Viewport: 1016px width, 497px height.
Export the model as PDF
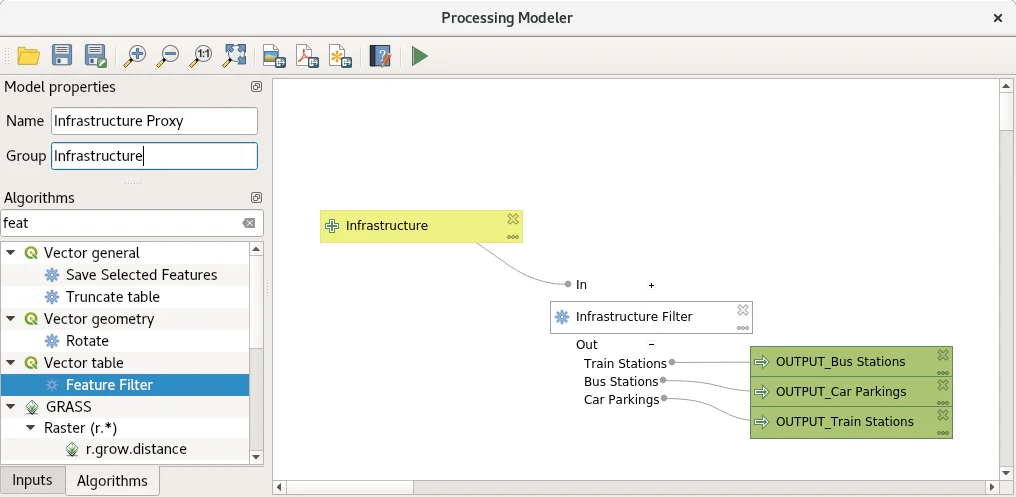306,56
